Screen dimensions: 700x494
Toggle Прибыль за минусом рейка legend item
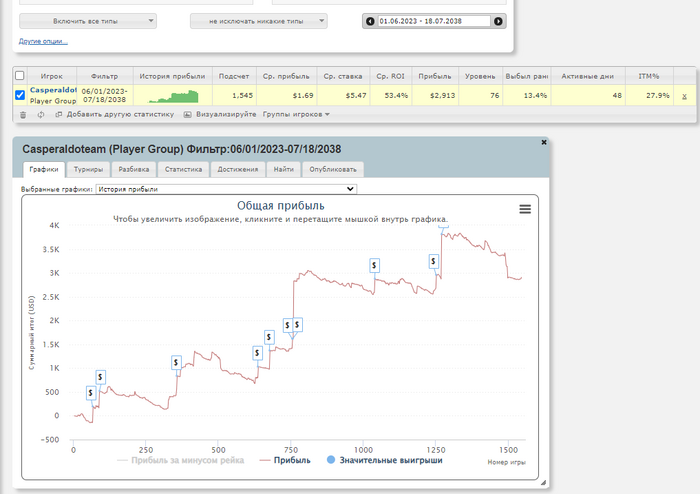click(x=180, y=460)
